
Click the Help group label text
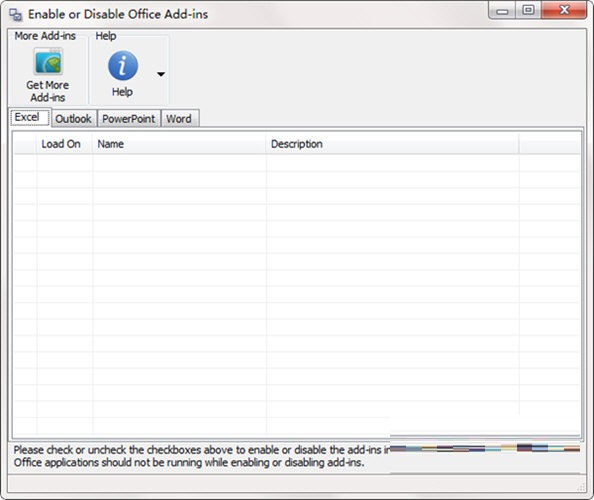(x=106, y=36)
